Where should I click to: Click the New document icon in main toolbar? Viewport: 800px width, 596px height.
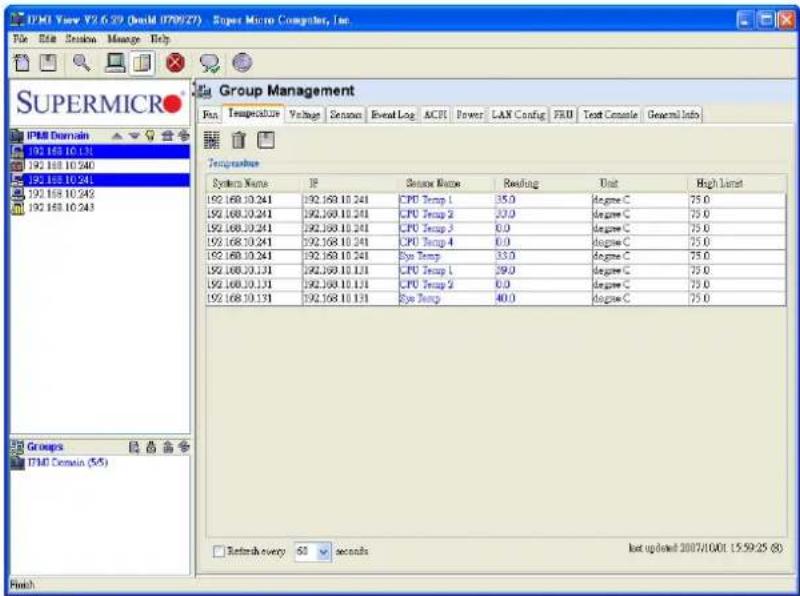pyautogui.click(x=22, y=63)
